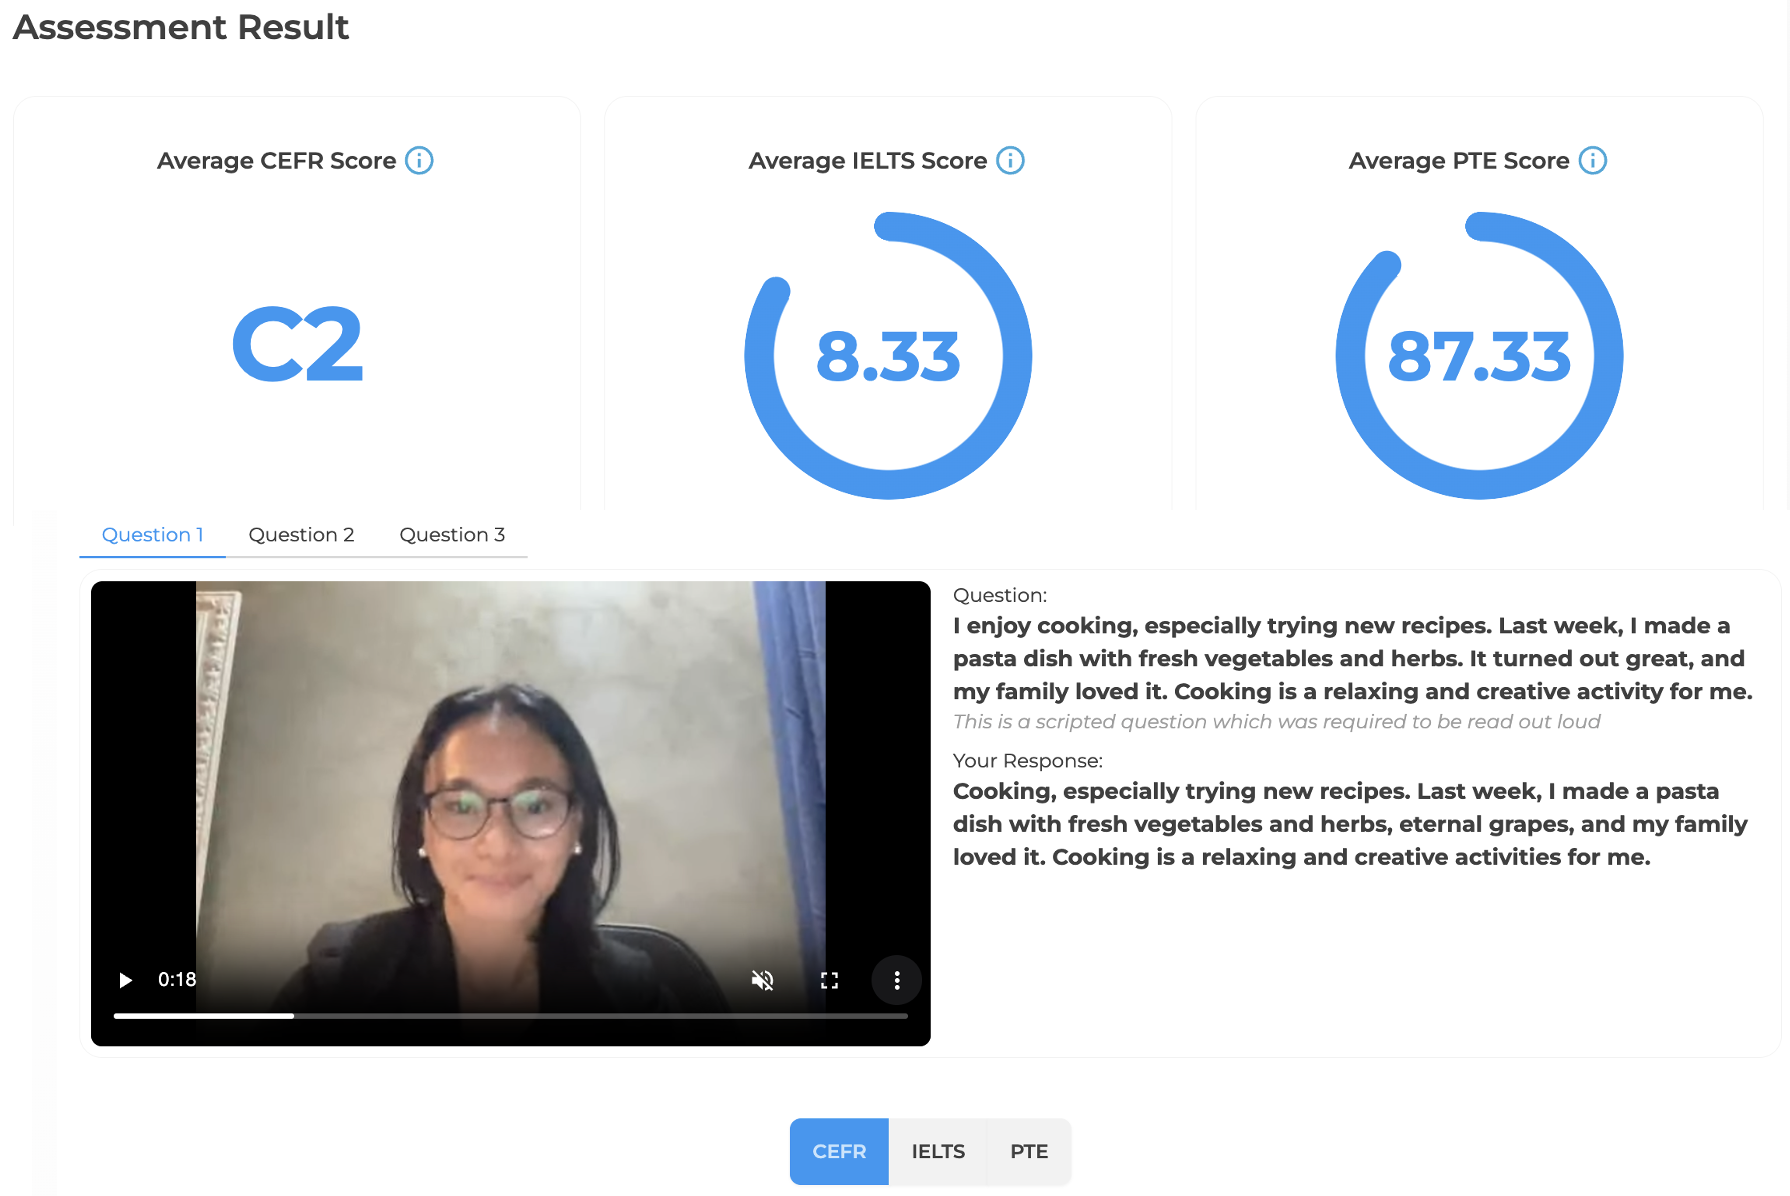Switch to the Question 1 tab
1790x1196 pixels.
point(152,535)
